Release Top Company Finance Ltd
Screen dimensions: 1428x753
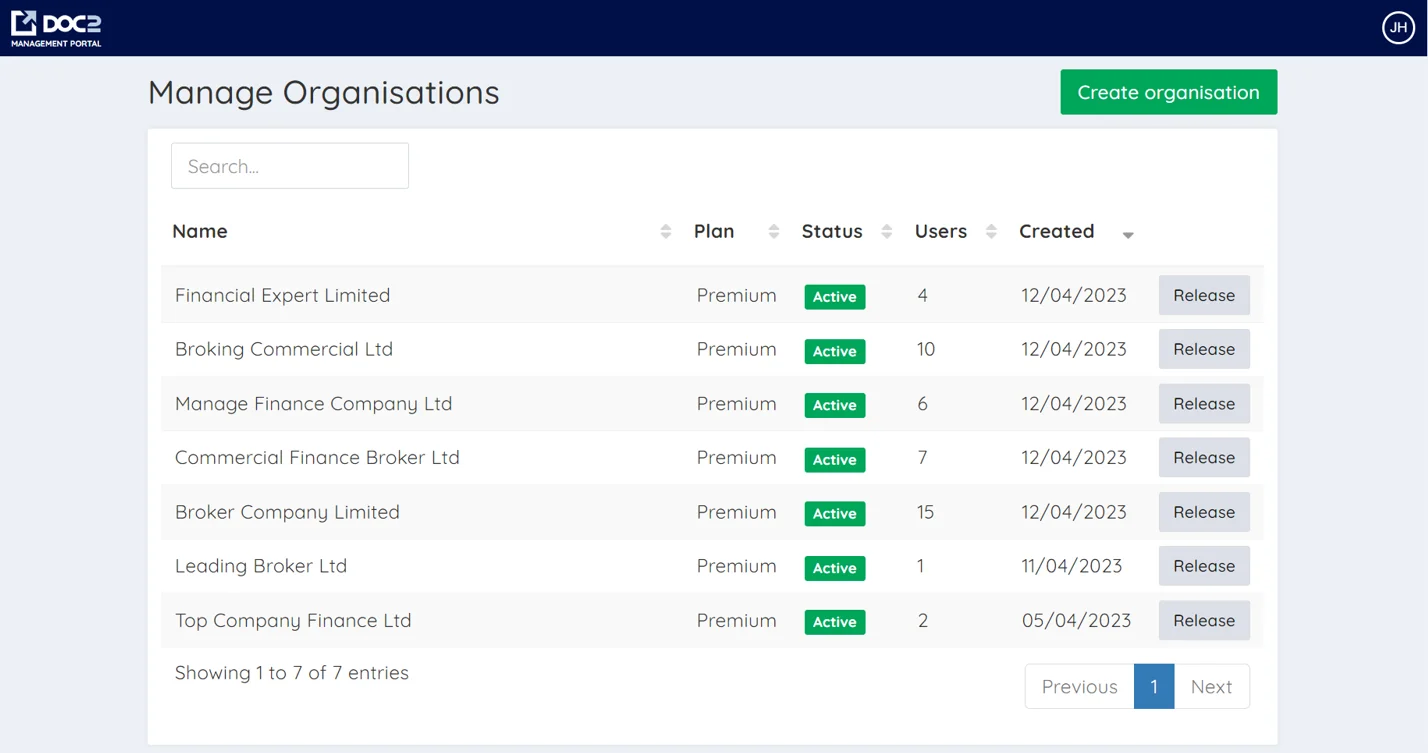[1204, 620]
